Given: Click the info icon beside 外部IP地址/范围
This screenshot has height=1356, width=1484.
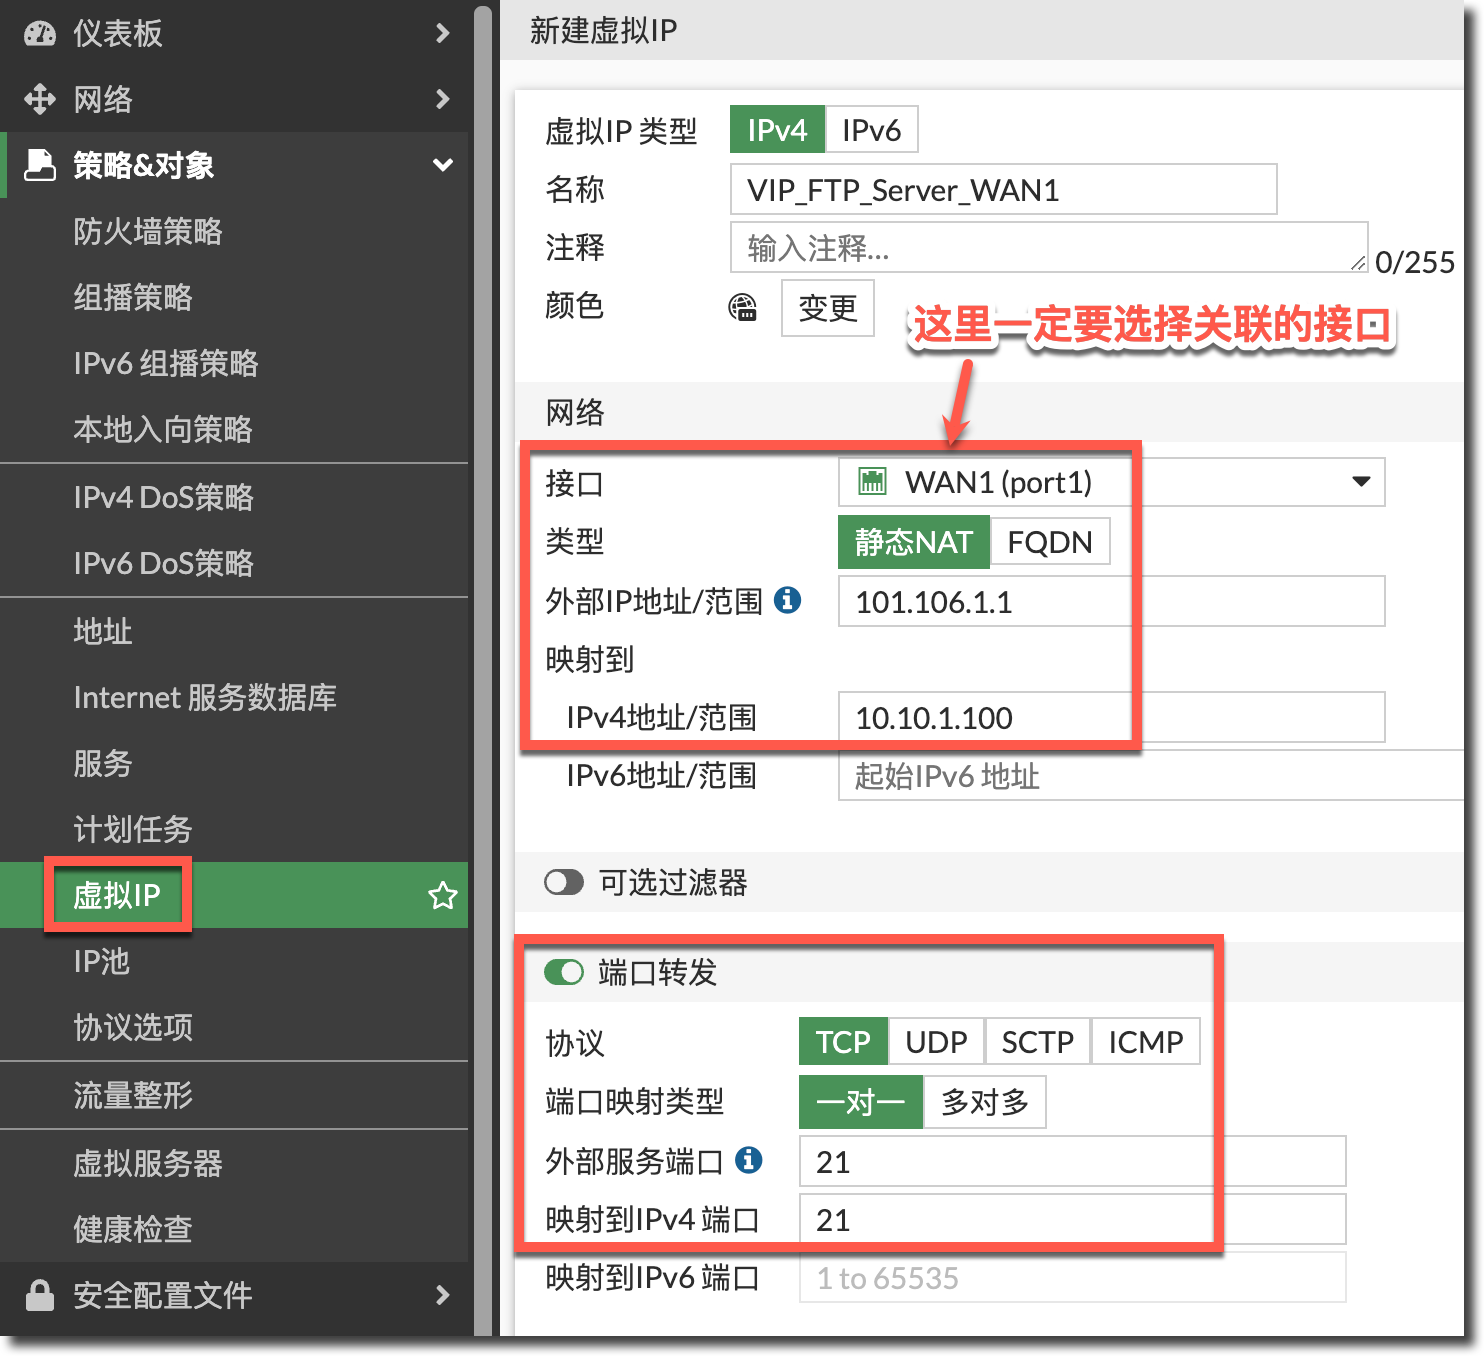Looking at the screenshot, I should click(788, 600).
